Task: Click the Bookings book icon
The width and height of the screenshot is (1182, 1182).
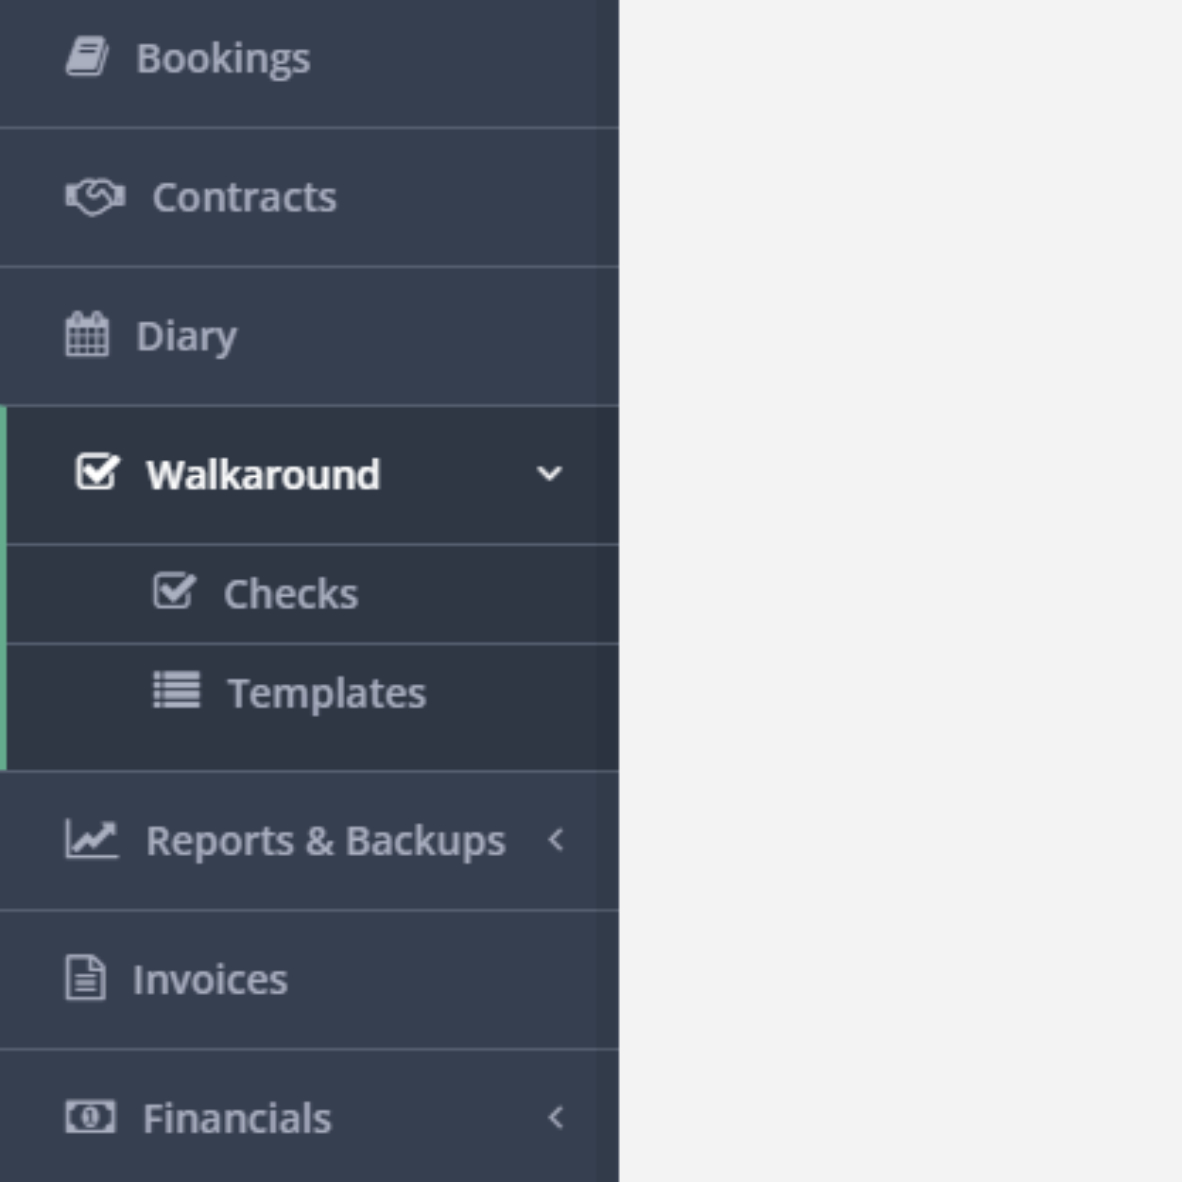Action: coord(87,57)
